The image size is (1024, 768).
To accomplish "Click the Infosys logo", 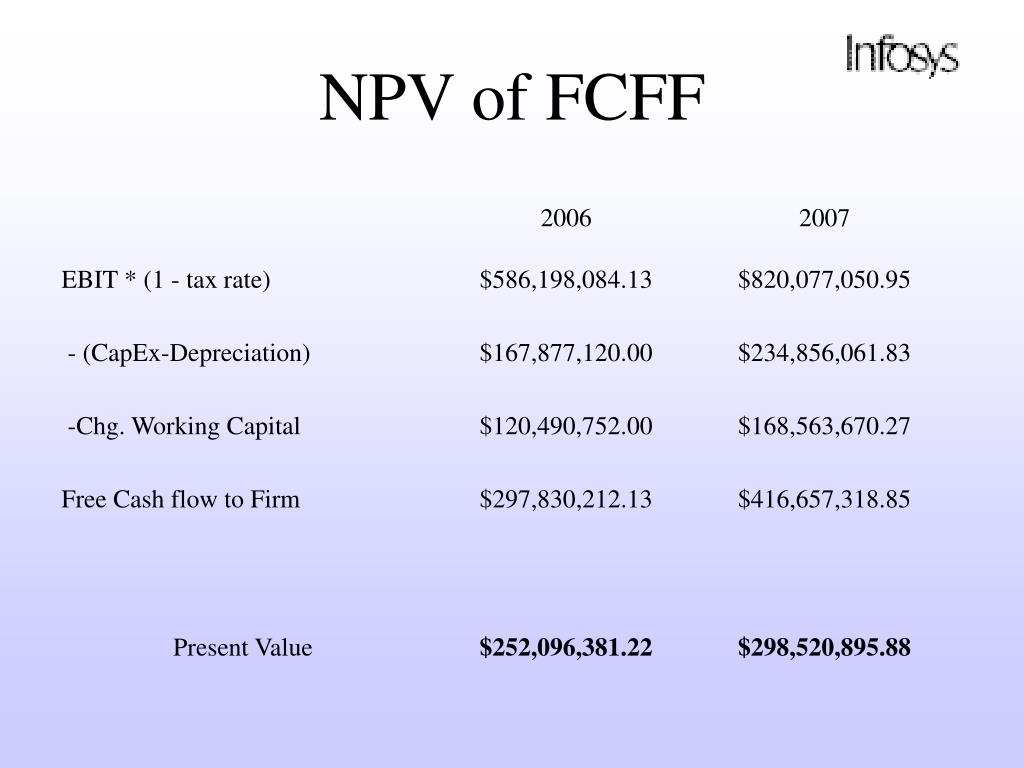I will (902, 56).
